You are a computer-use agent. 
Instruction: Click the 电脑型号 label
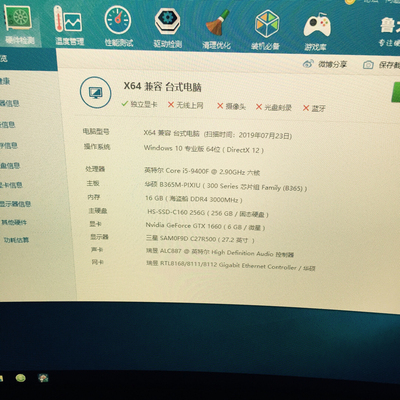[96, 131]
